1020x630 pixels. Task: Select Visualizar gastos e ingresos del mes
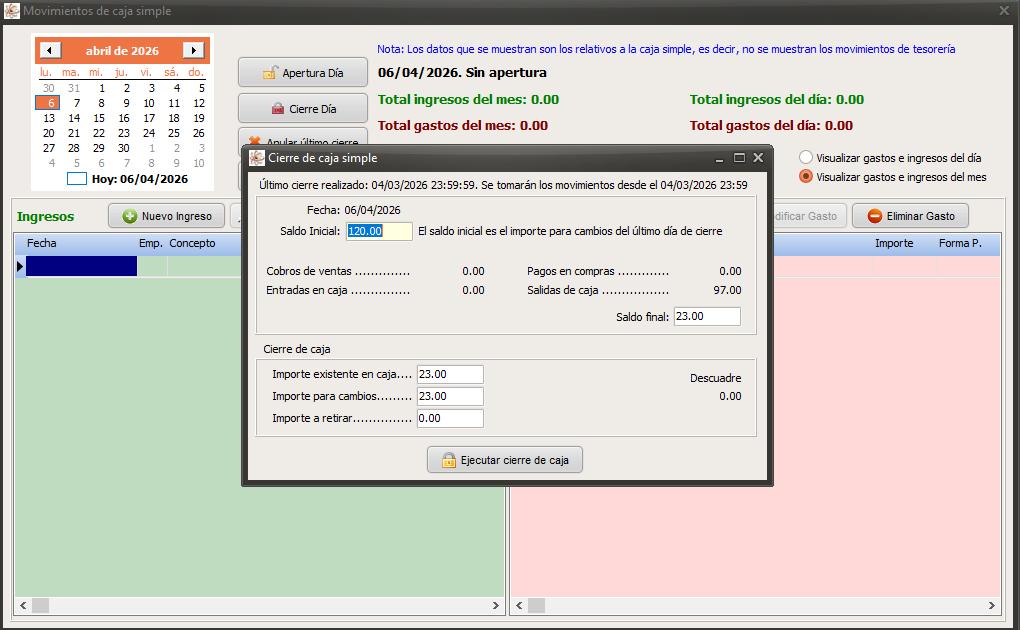[806, 176]
